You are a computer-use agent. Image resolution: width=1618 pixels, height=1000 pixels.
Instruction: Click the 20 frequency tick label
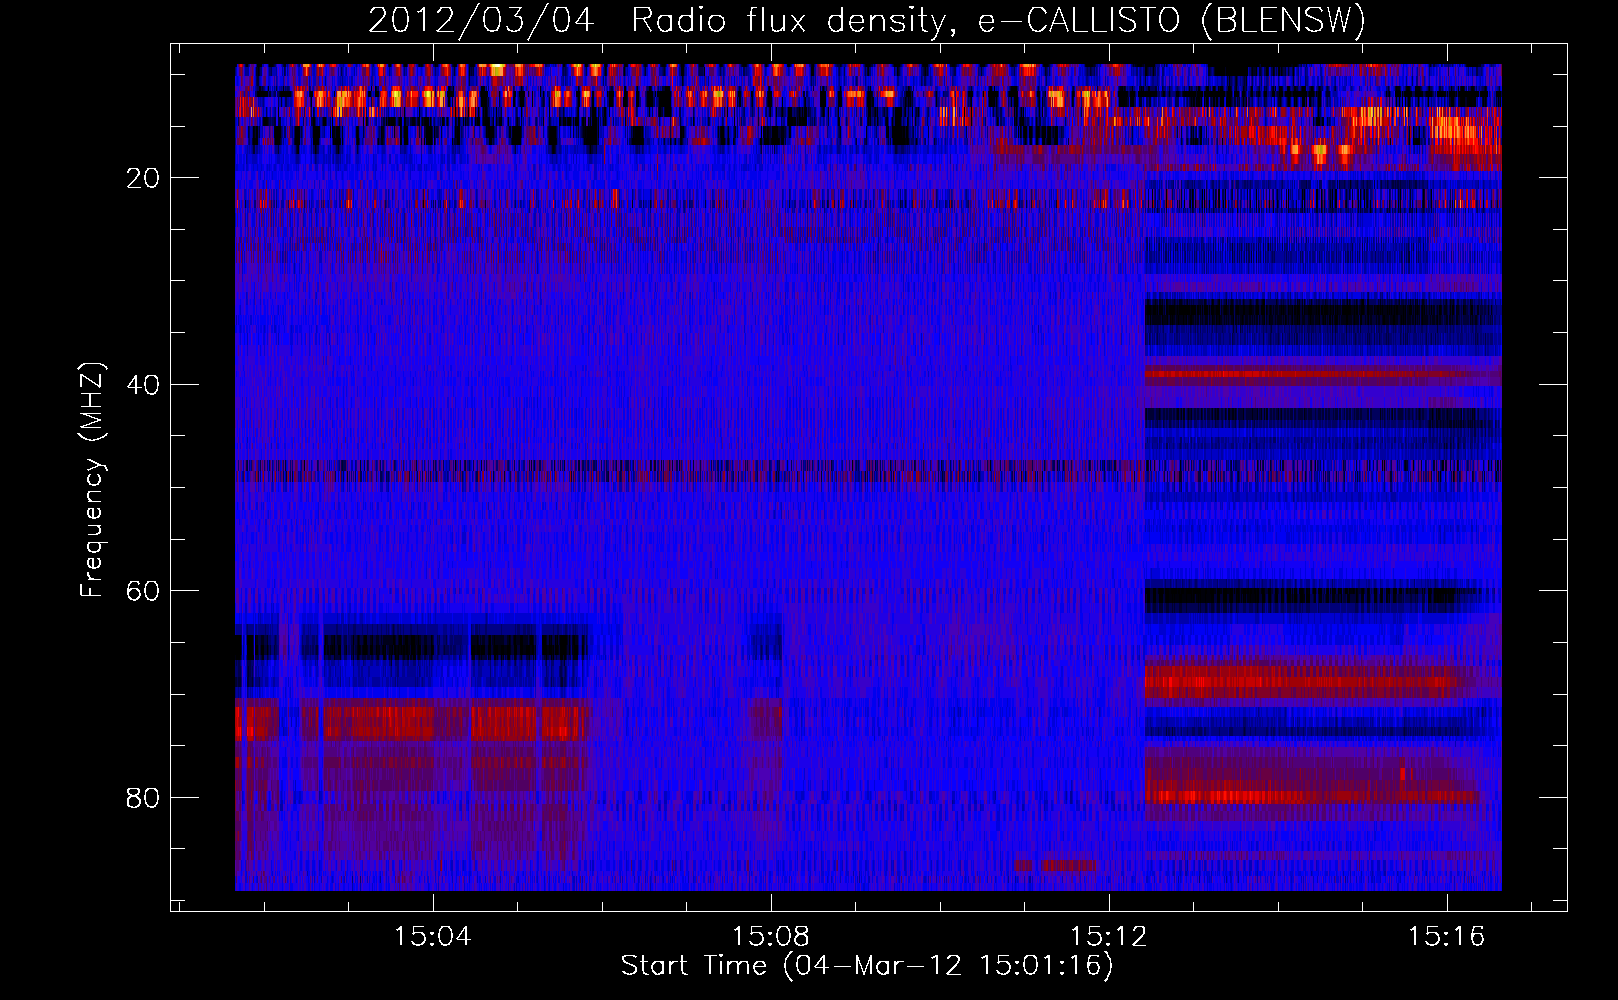tap(144, 178)
